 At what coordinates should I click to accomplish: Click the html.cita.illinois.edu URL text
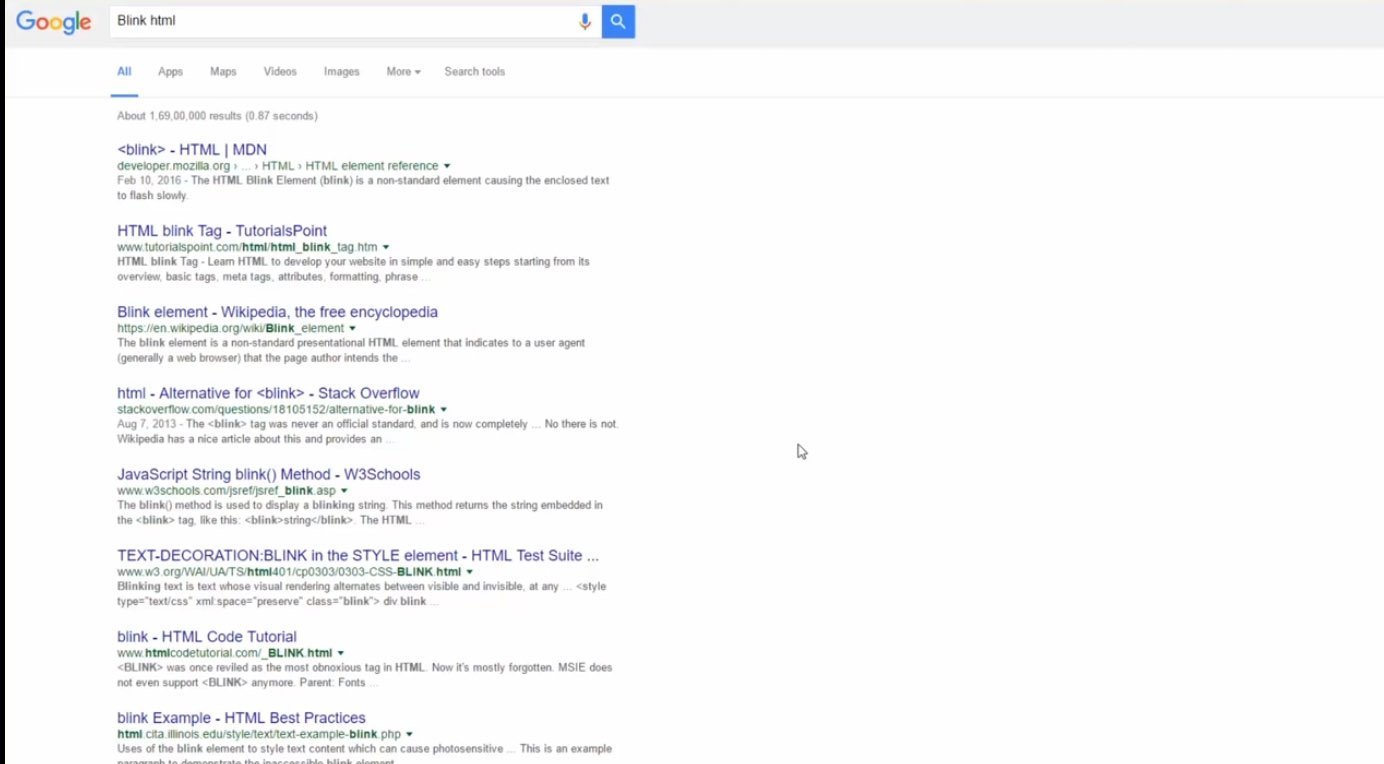tap(259, 734)
